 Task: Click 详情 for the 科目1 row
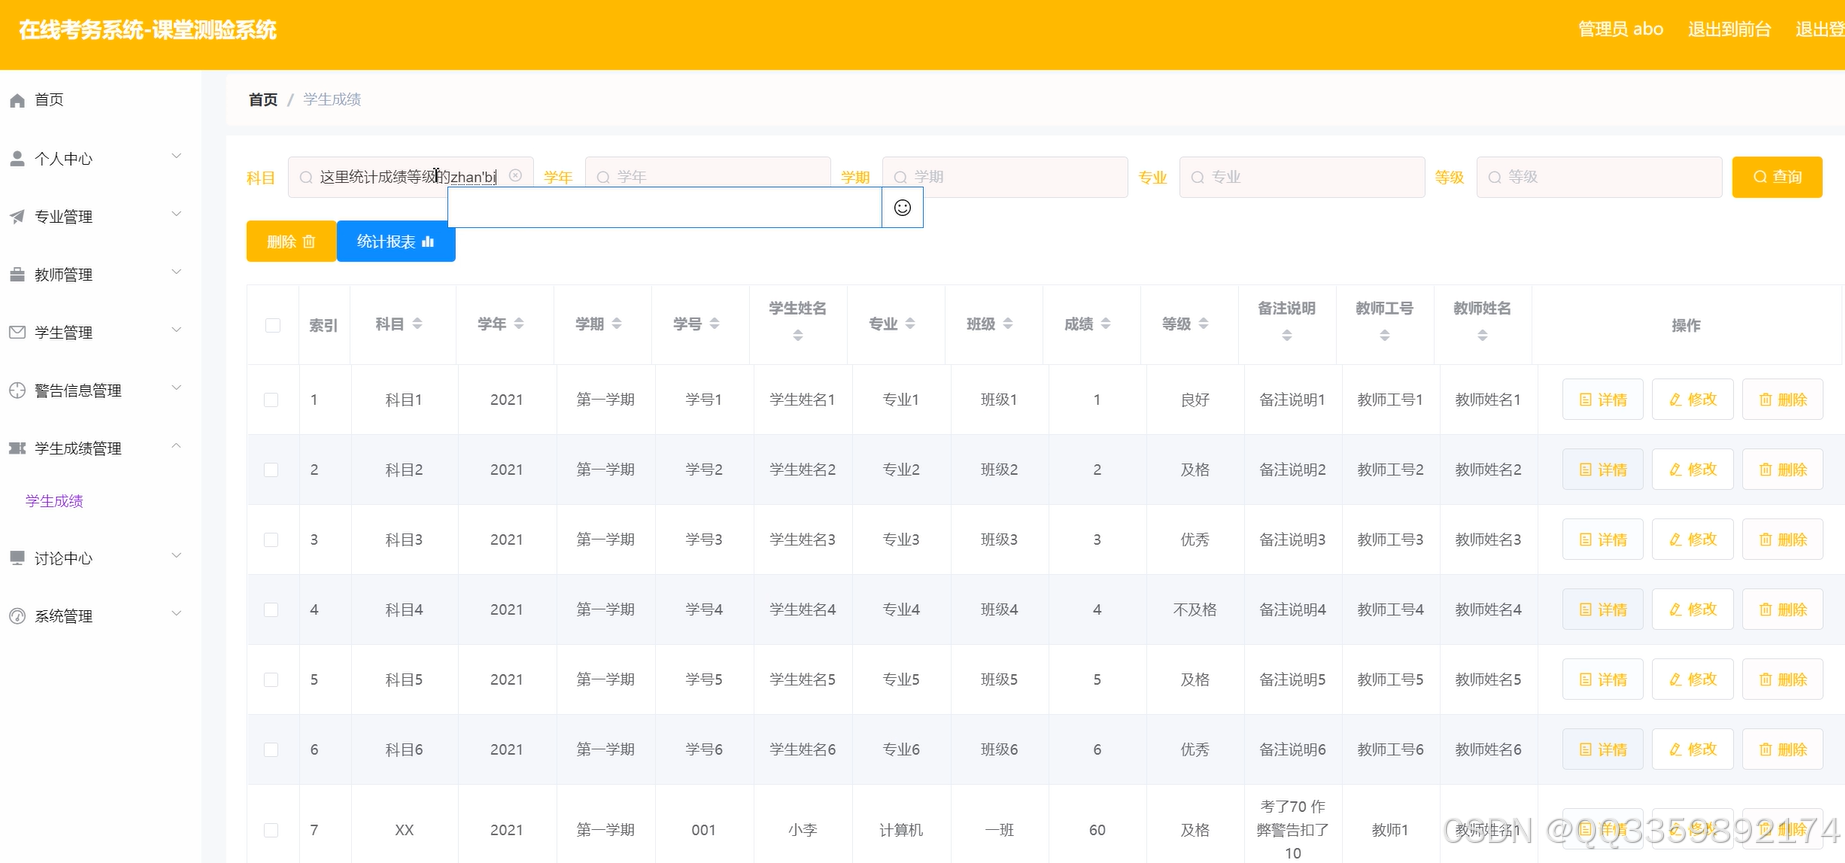(1603, 400)
